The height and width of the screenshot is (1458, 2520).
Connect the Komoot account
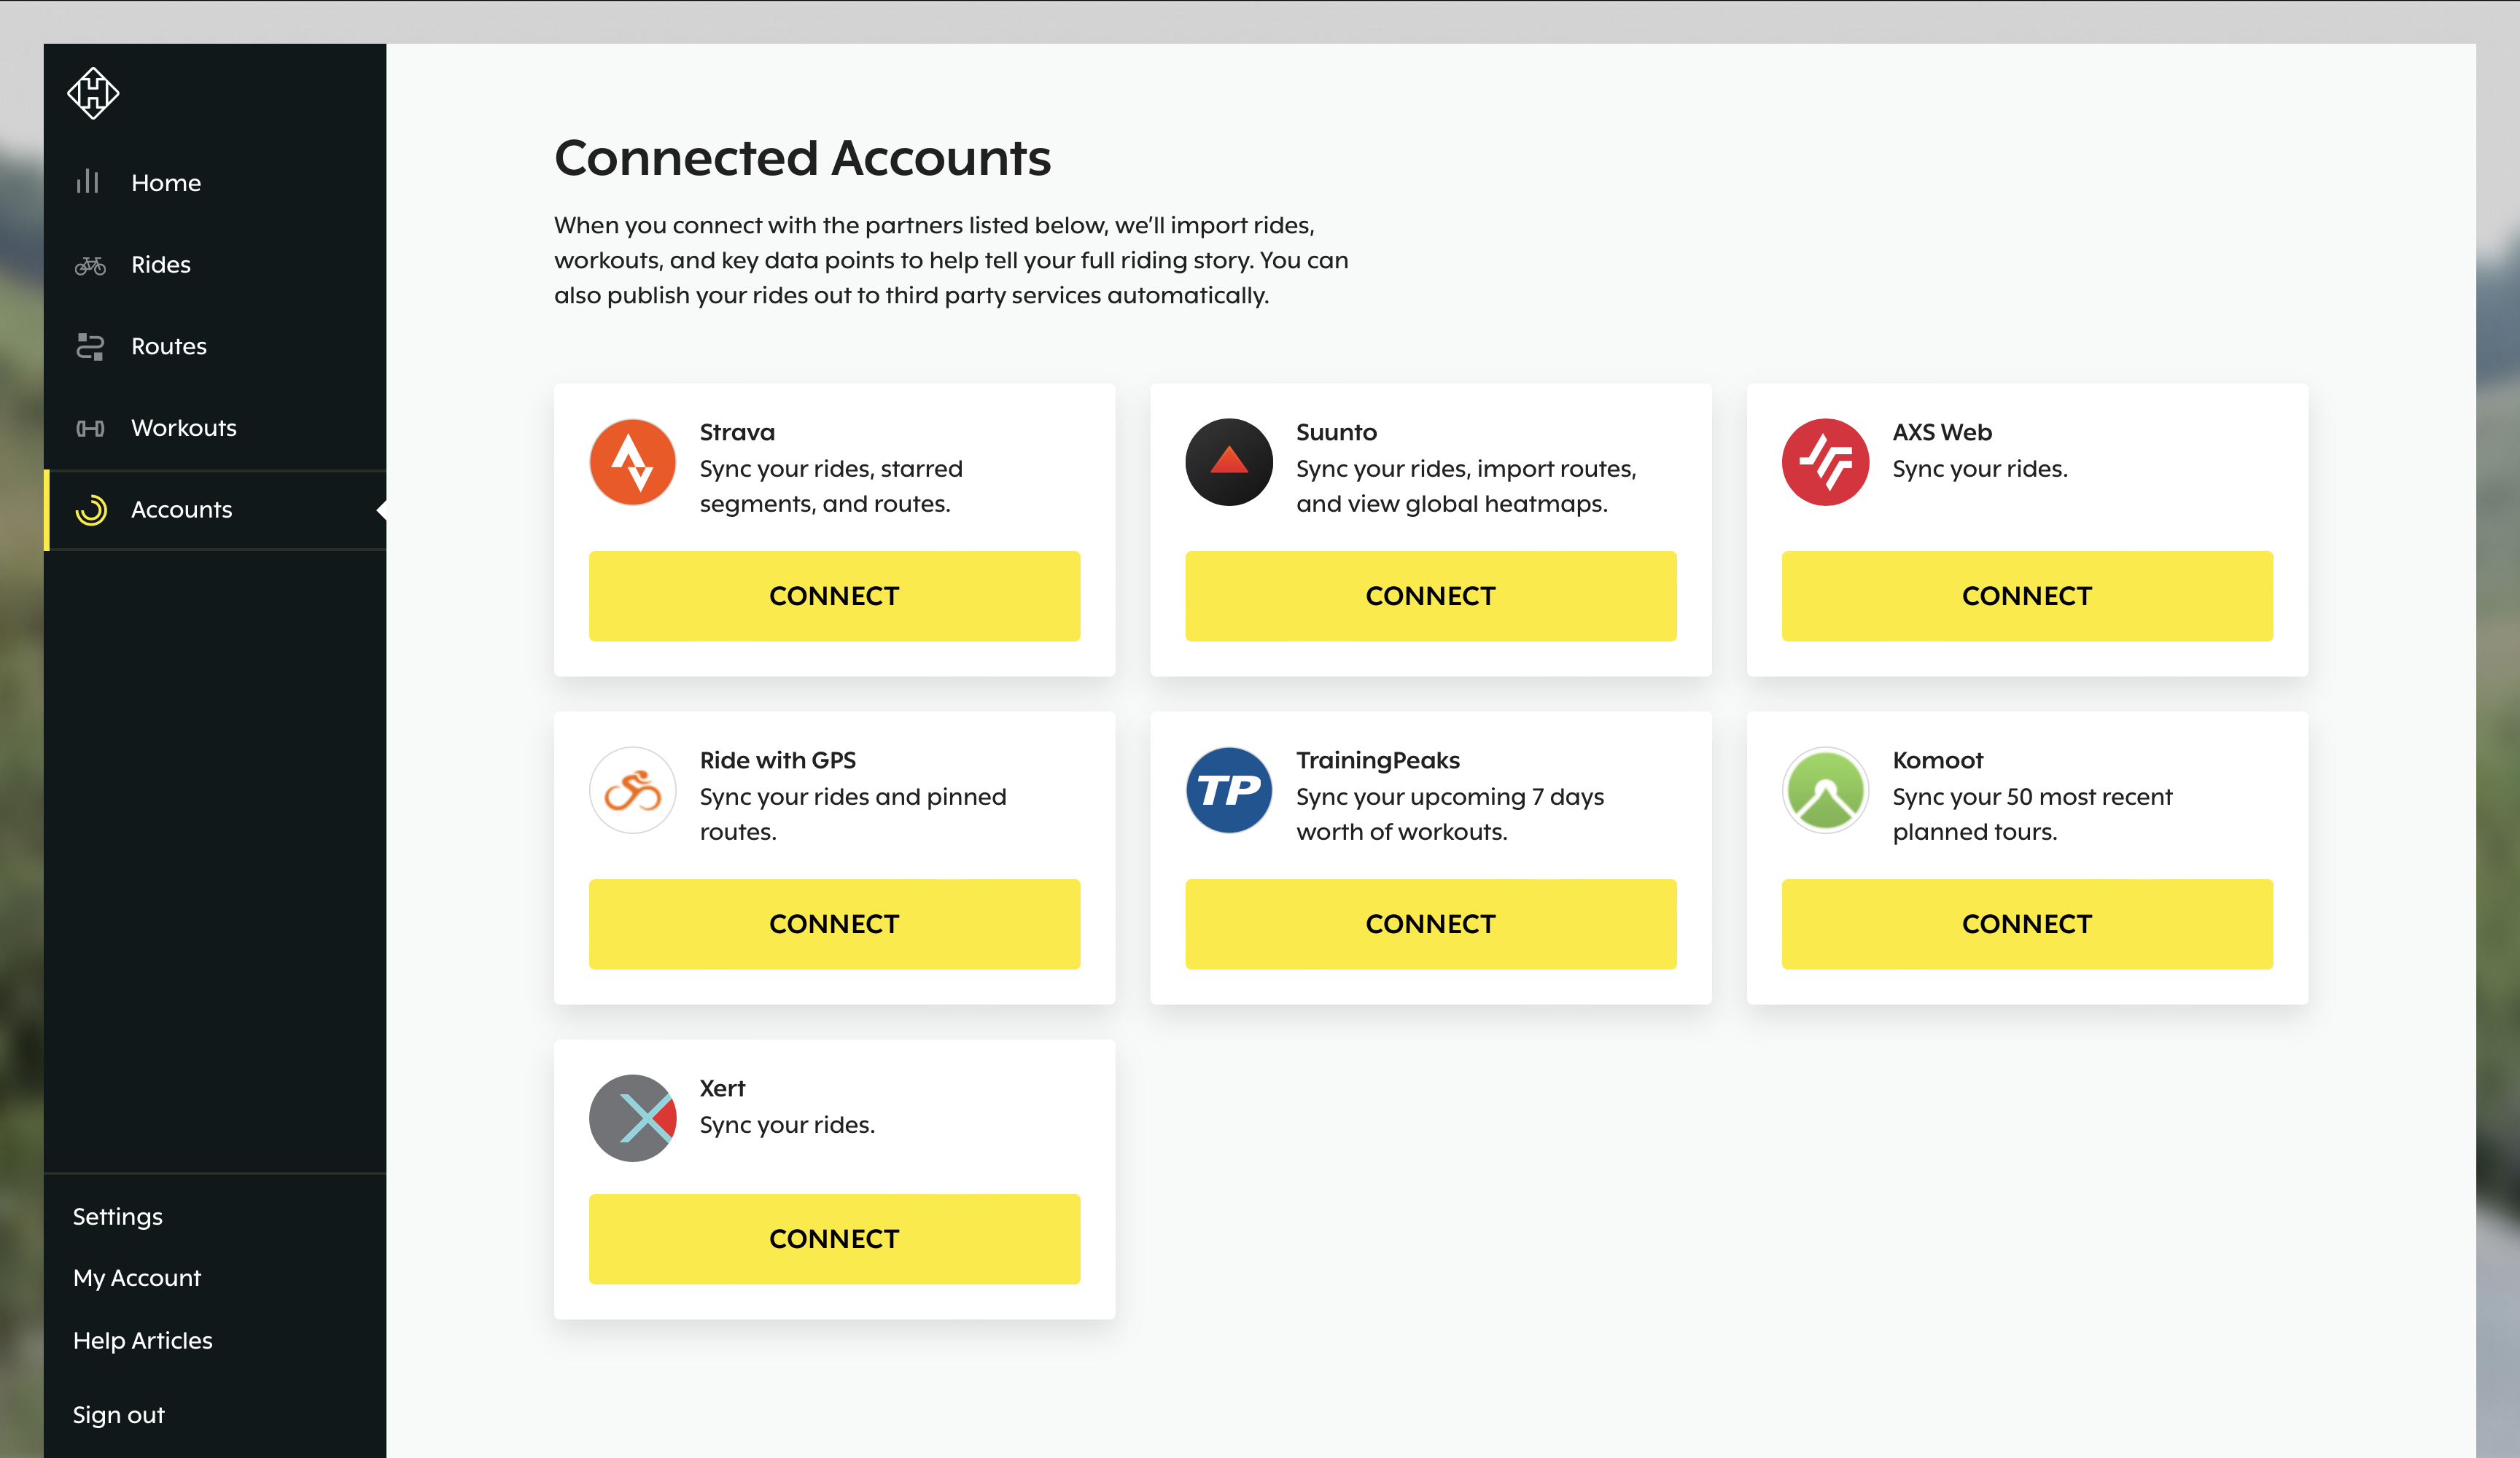click(2026, 924)
